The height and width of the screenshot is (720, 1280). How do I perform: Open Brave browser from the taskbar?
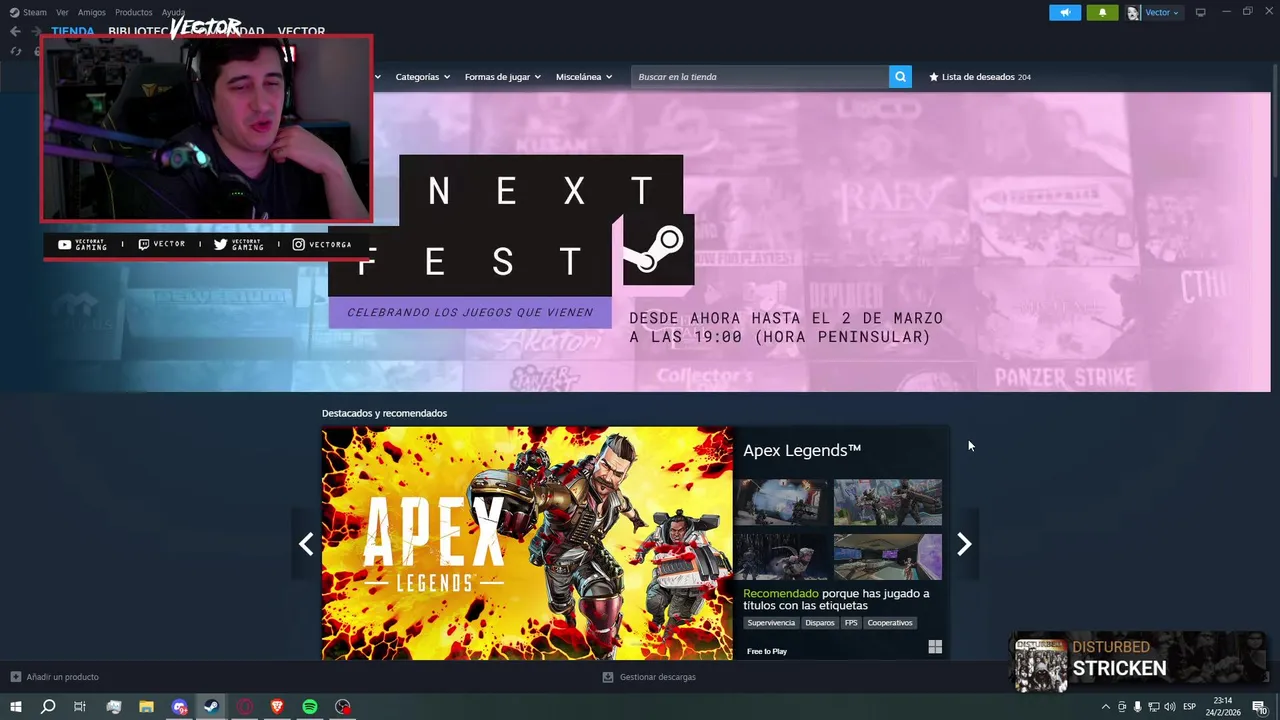(277, 706)
